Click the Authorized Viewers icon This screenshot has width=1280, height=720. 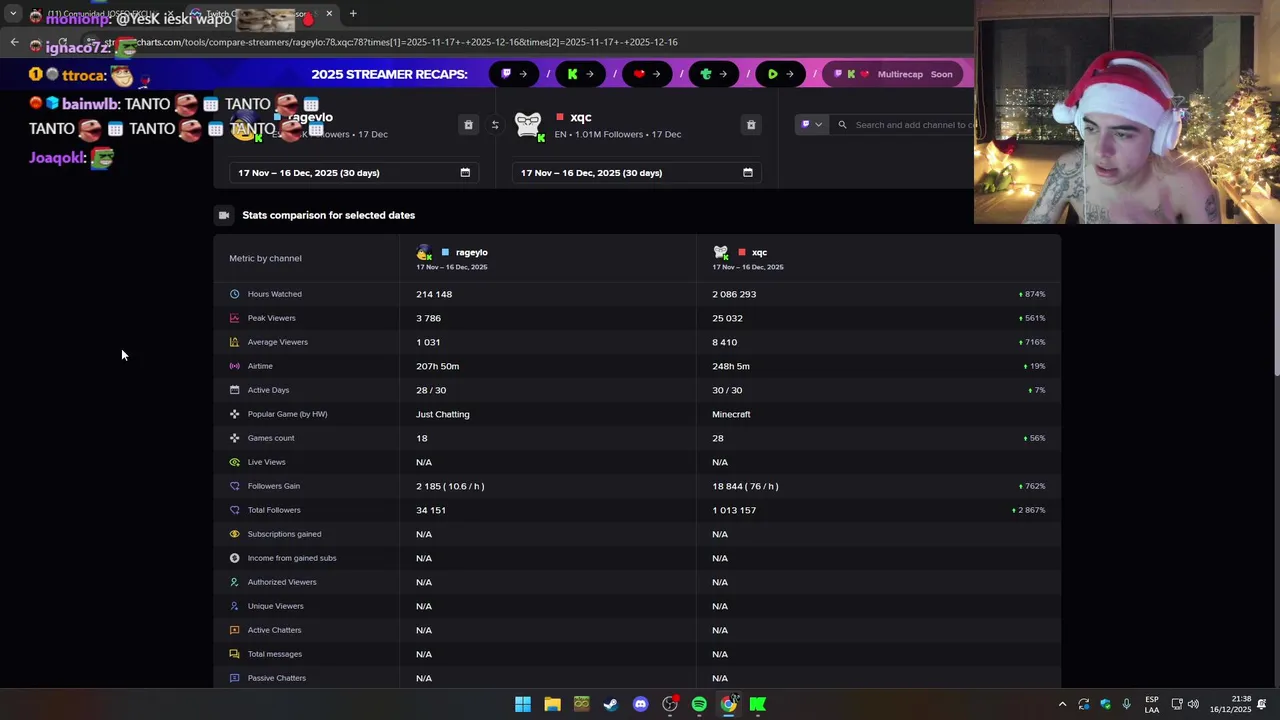234,582
